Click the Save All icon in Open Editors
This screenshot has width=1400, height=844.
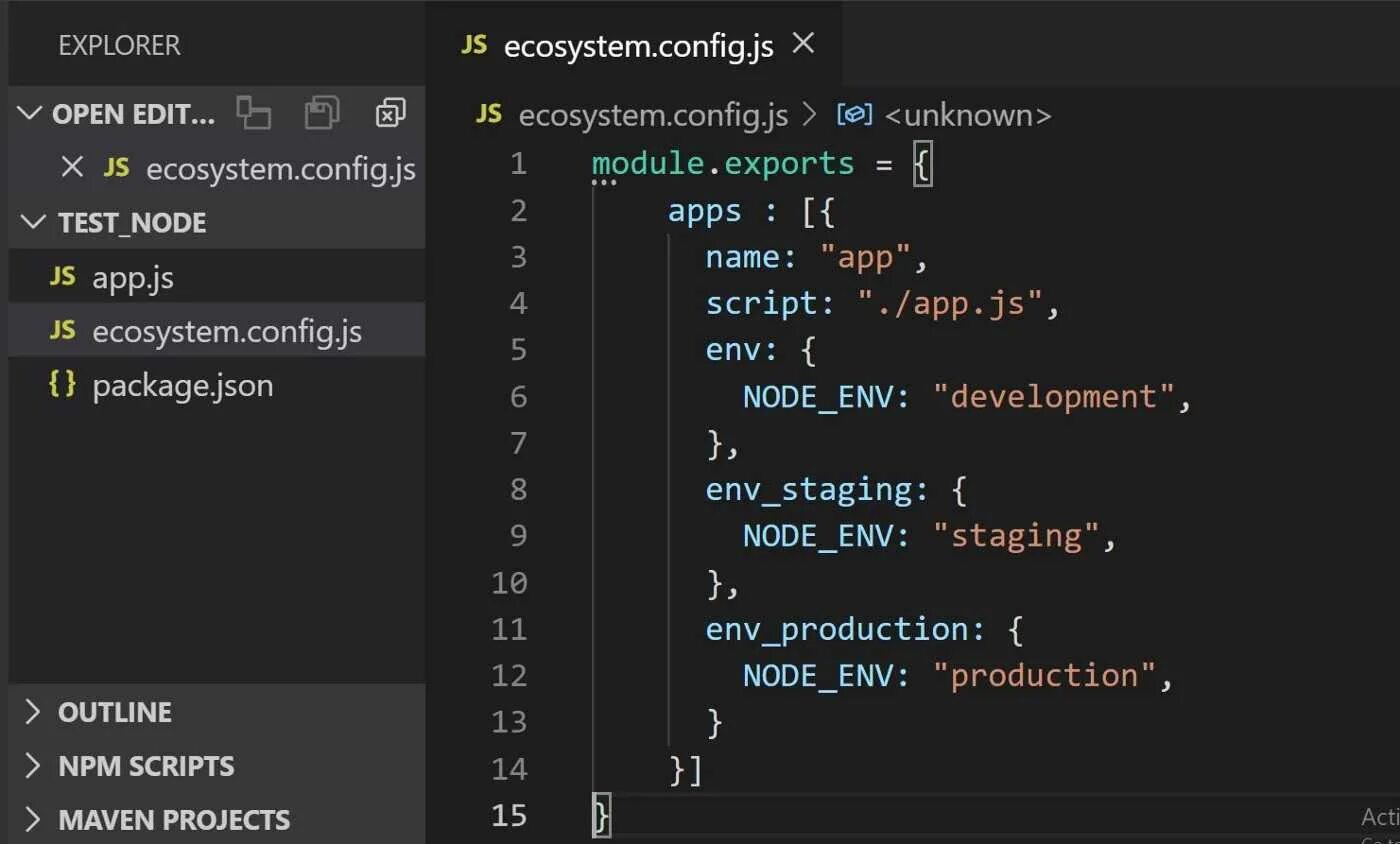(x=322, y=113)
